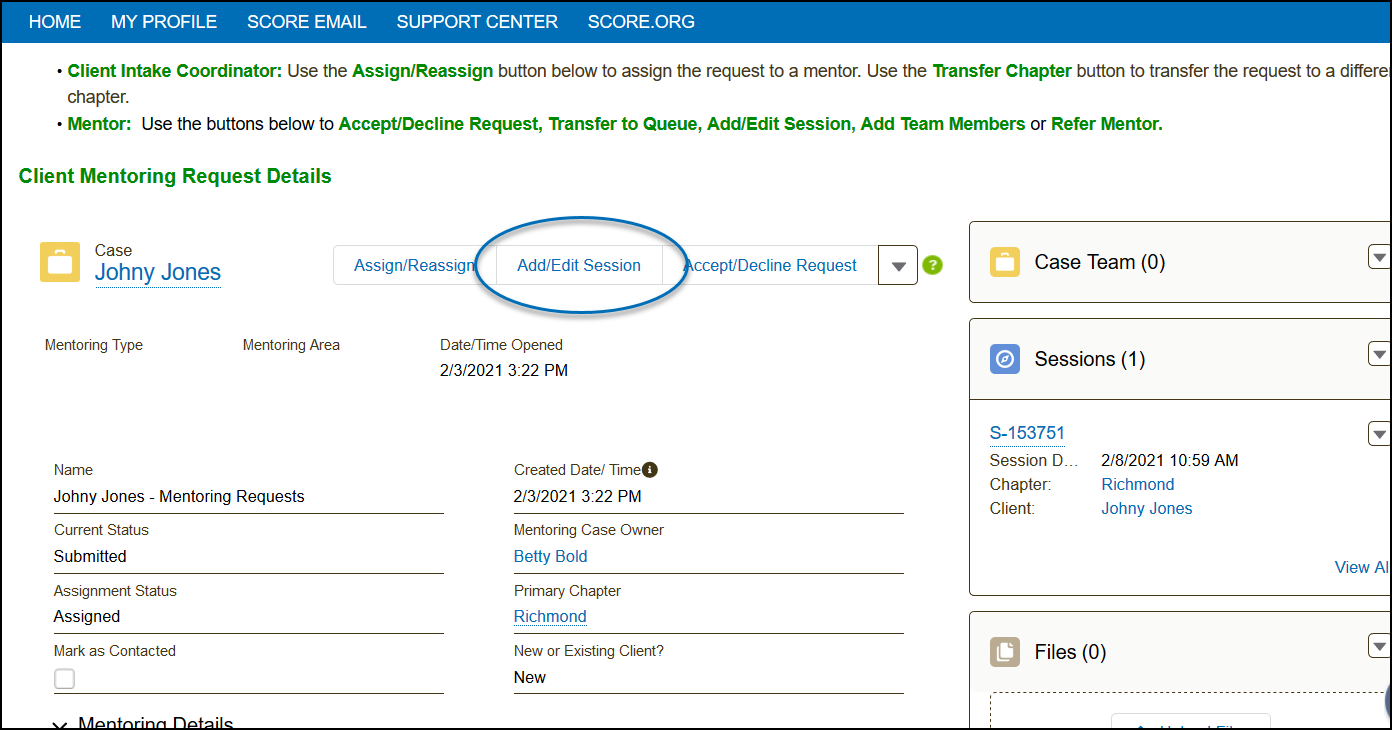Image resolution: width=1392 pixels, height=730 pixels.
Task: Open the SUPPORT CENTER menu item
Action: click(x=477, y=22)
